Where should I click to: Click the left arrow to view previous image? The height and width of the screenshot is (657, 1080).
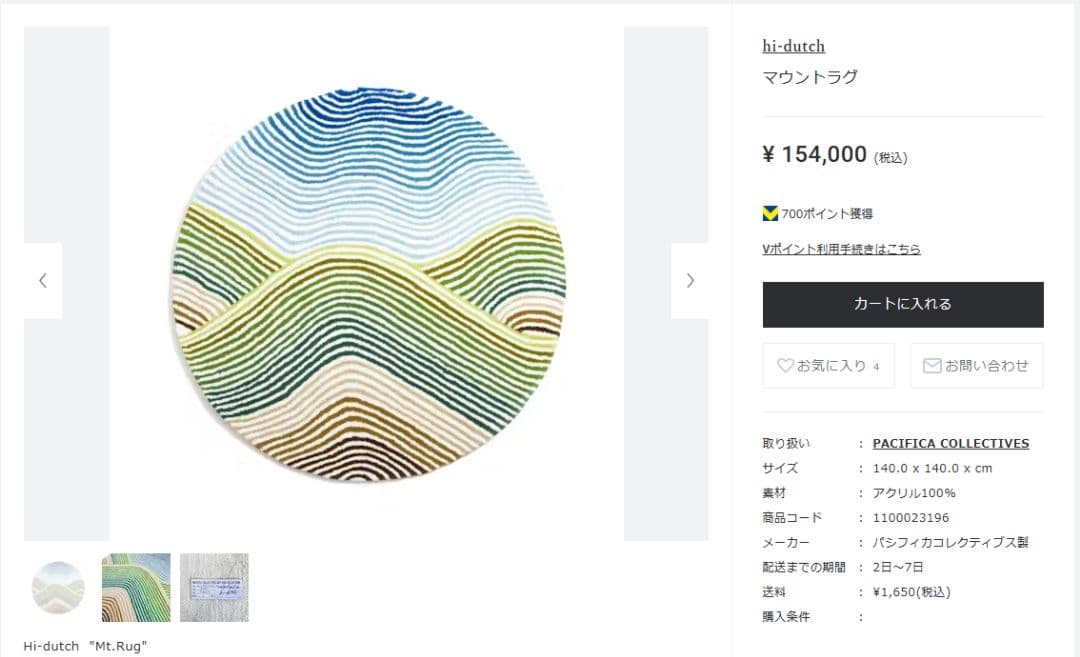coord(42,281)
